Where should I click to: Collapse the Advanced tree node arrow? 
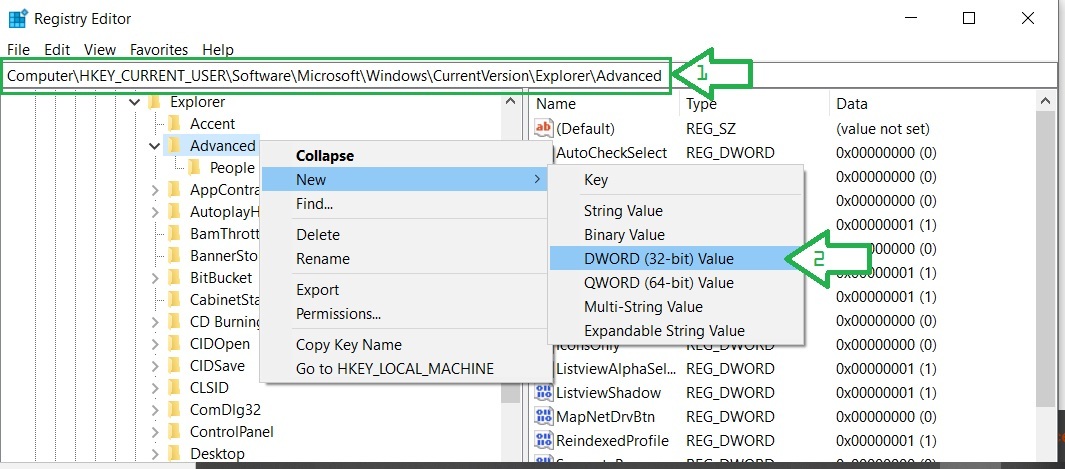(x=155, y=145)
